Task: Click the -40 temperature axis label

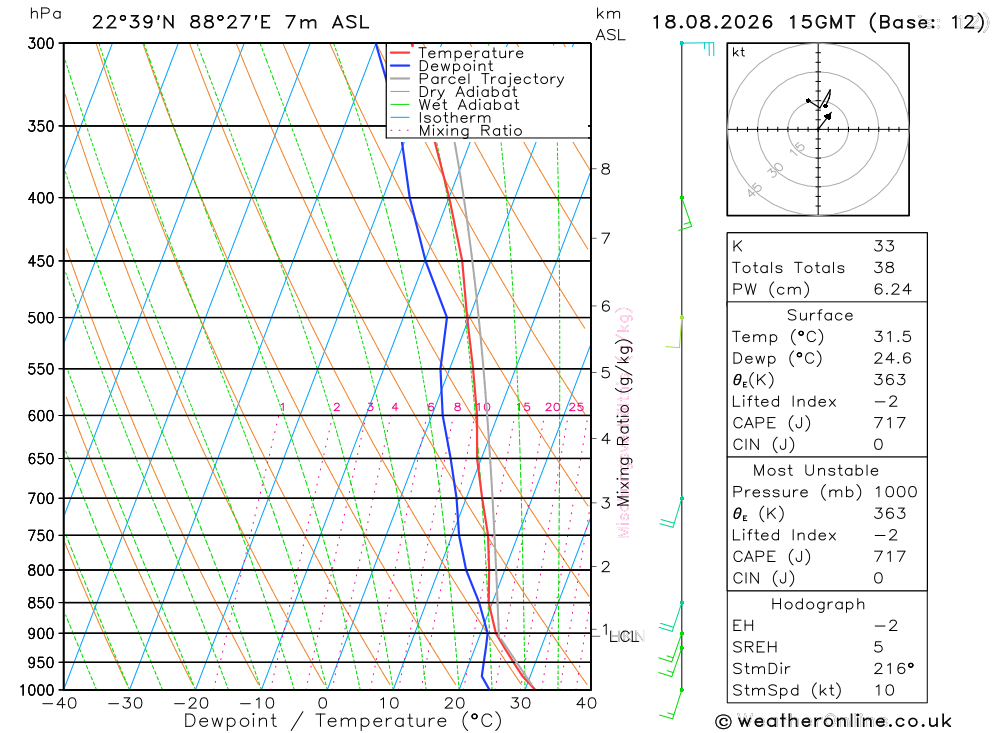Action: click(59, 703)
